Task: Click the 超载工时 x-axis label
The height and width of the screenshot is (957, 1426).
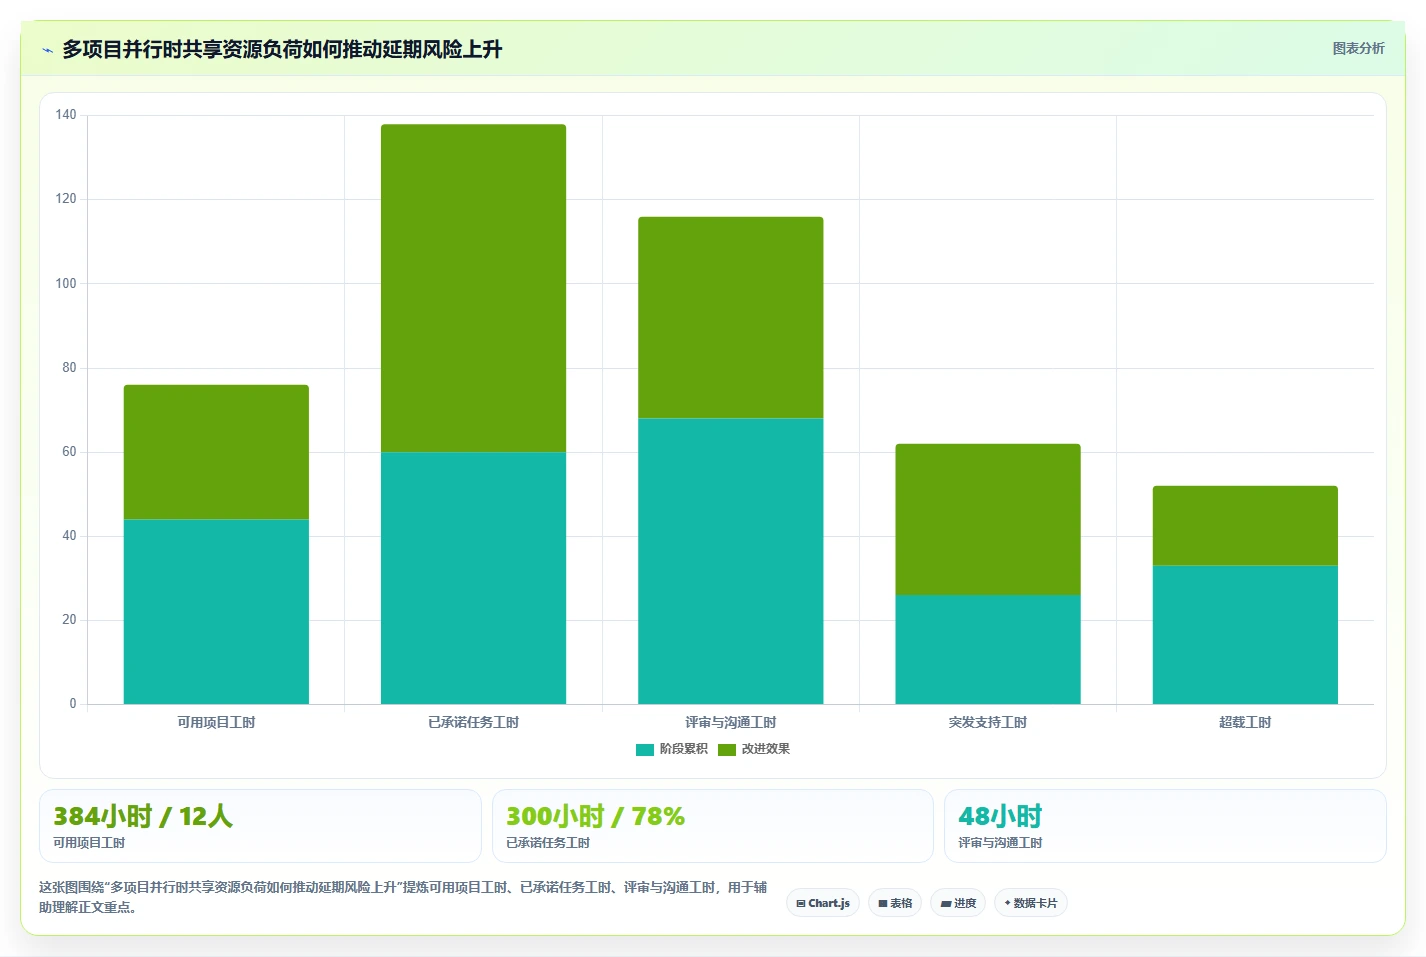Action: [x=1245, y=722]
